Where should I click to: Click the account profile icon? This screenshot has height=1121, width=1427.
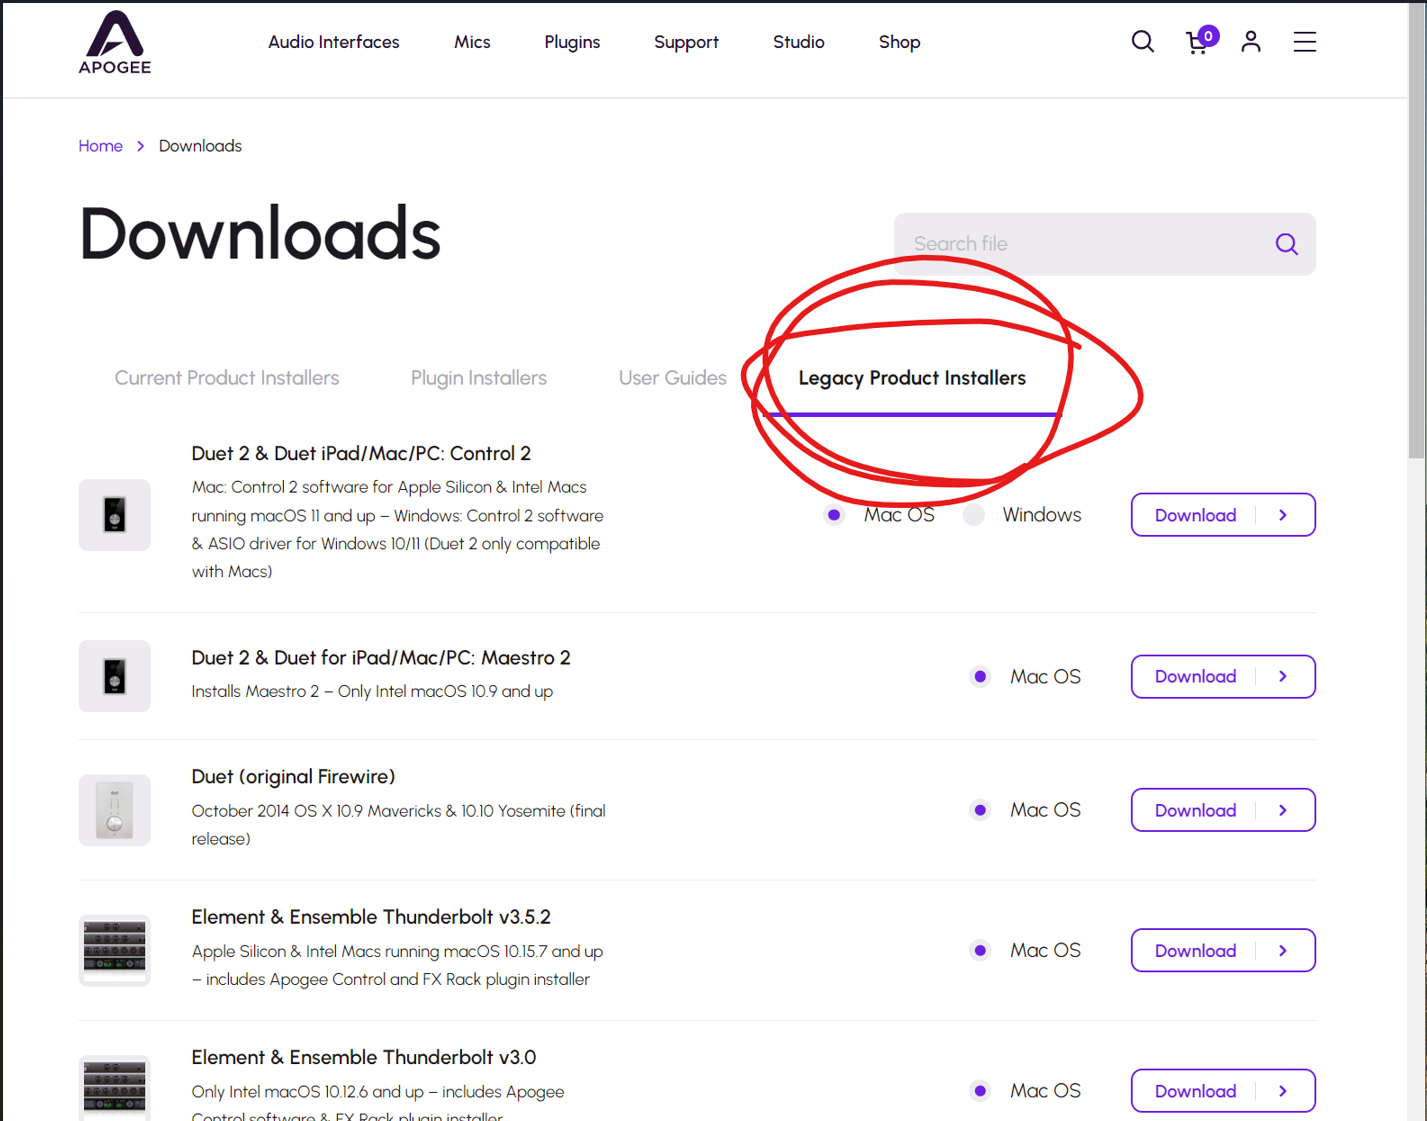coord(1250,42)
